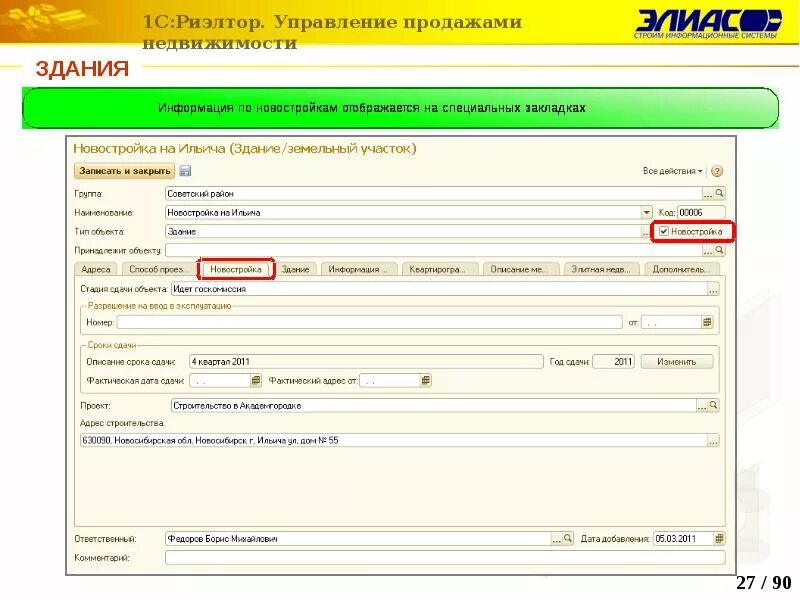The height and width of the screenshot is (600, 800).
Task: Click magnifier icon in Ответственный field
Action: coord(568,539)
